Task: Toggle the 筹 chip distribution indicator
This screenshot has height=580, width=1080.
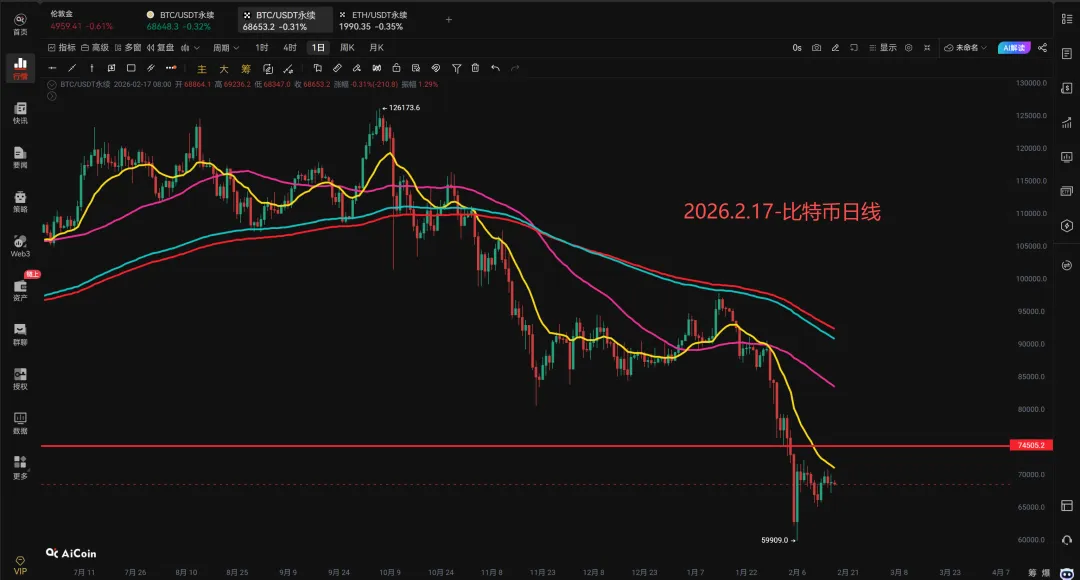Action: [246, 69]
